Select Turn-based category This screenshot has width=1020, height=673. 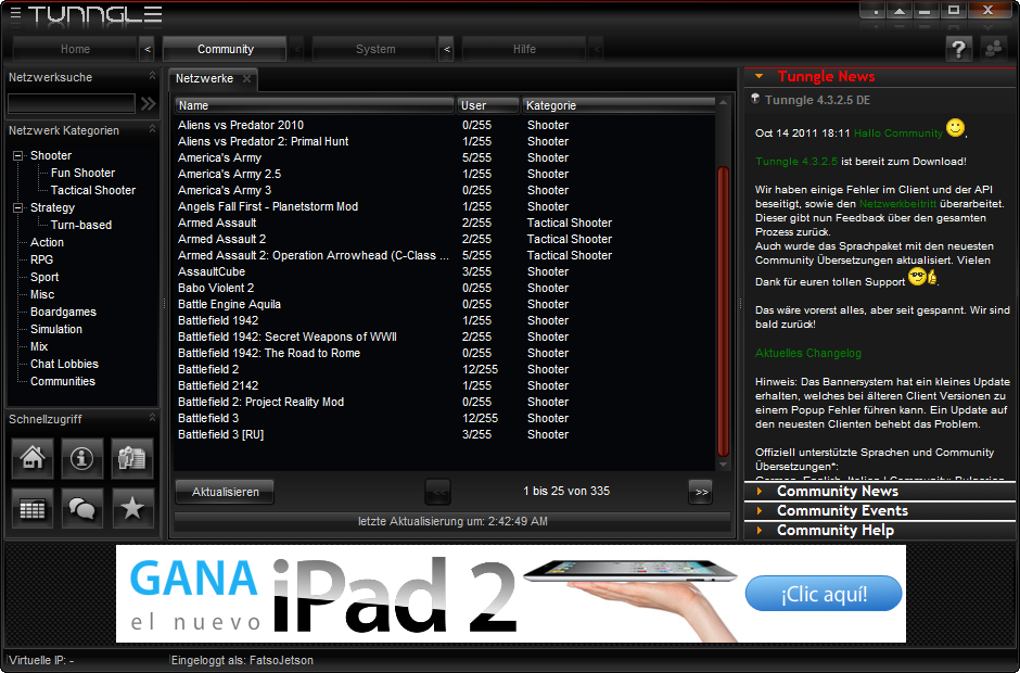(81, 225)
